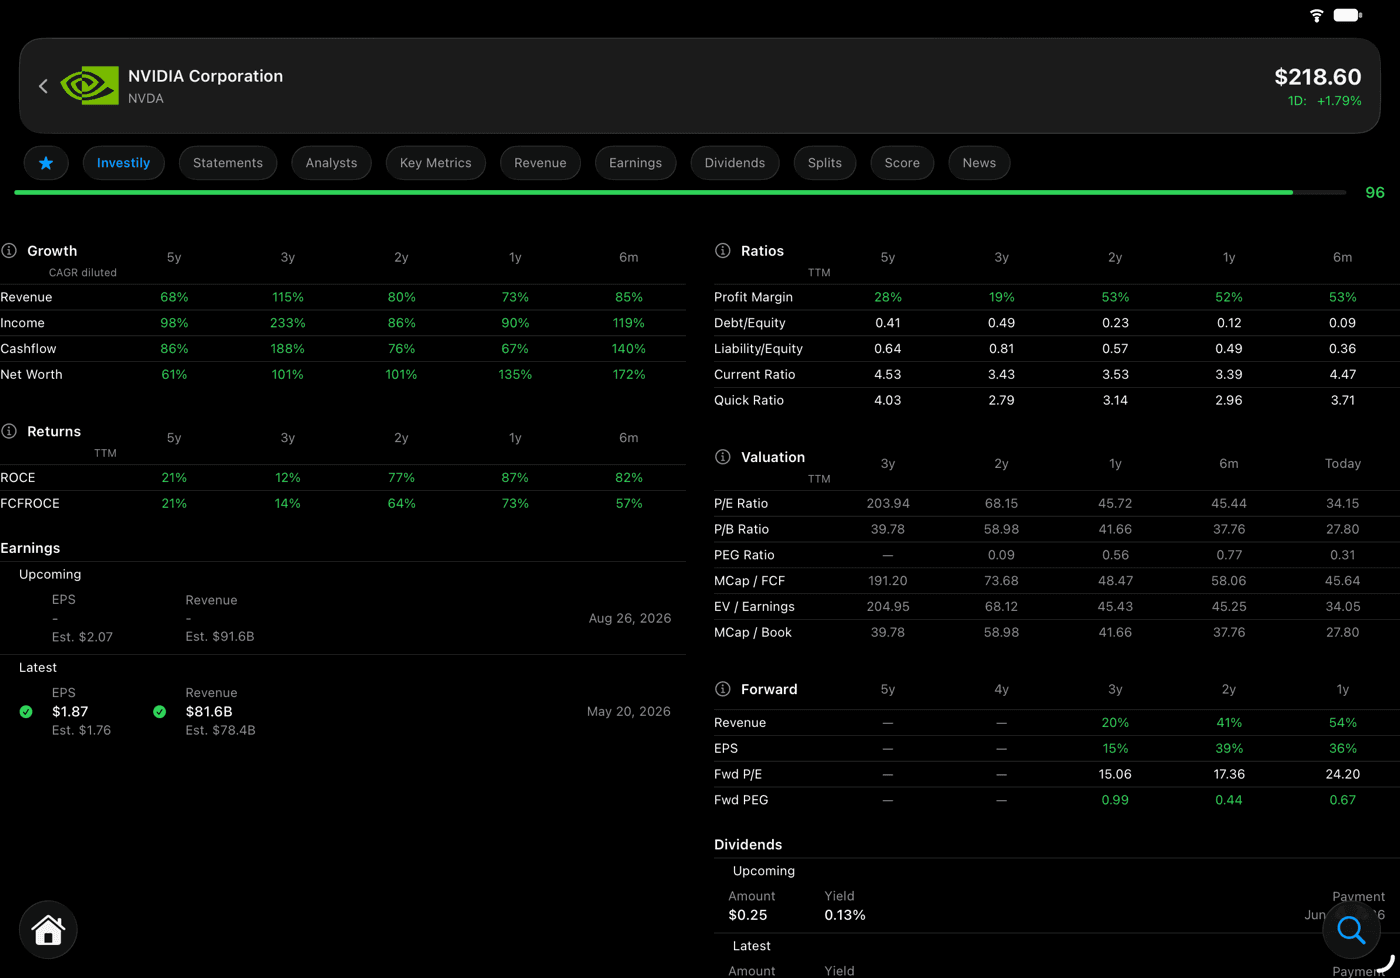1400x978 pixels.
Task: Open the Key Metrics tab
Action: 436,163
